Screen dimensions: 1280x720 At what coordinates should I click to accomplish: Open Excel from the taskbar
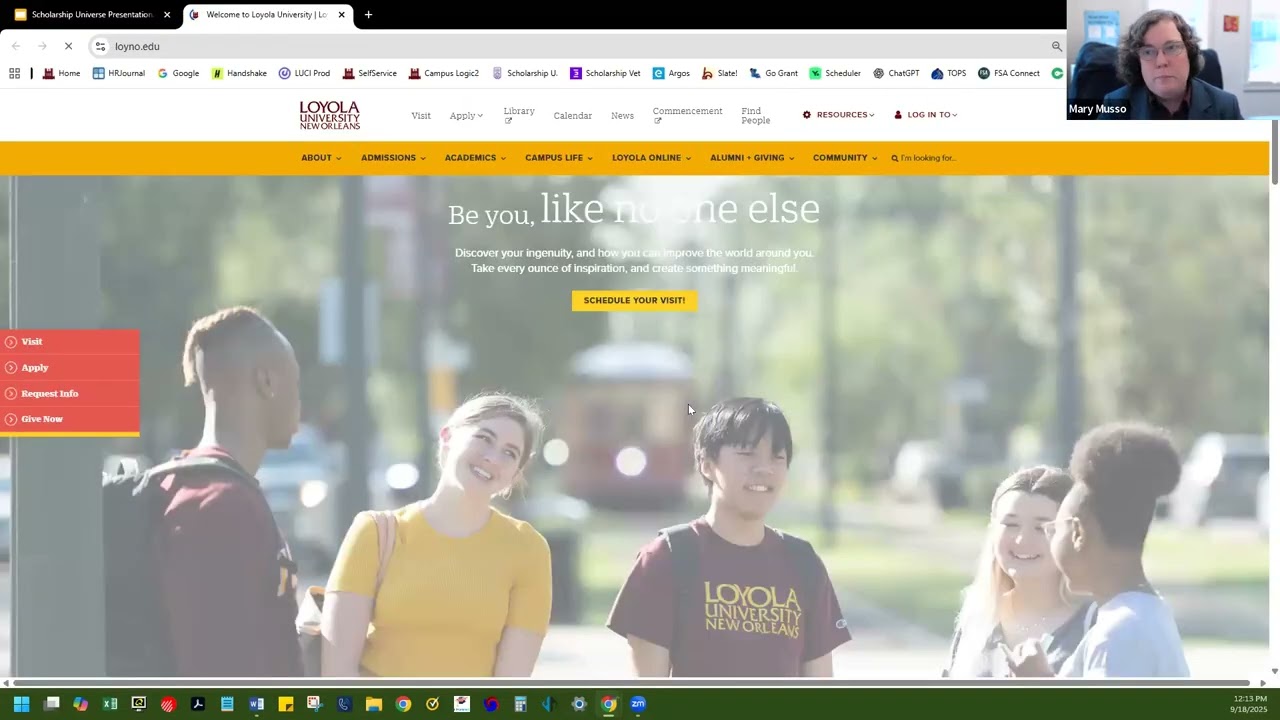[110, 704]
